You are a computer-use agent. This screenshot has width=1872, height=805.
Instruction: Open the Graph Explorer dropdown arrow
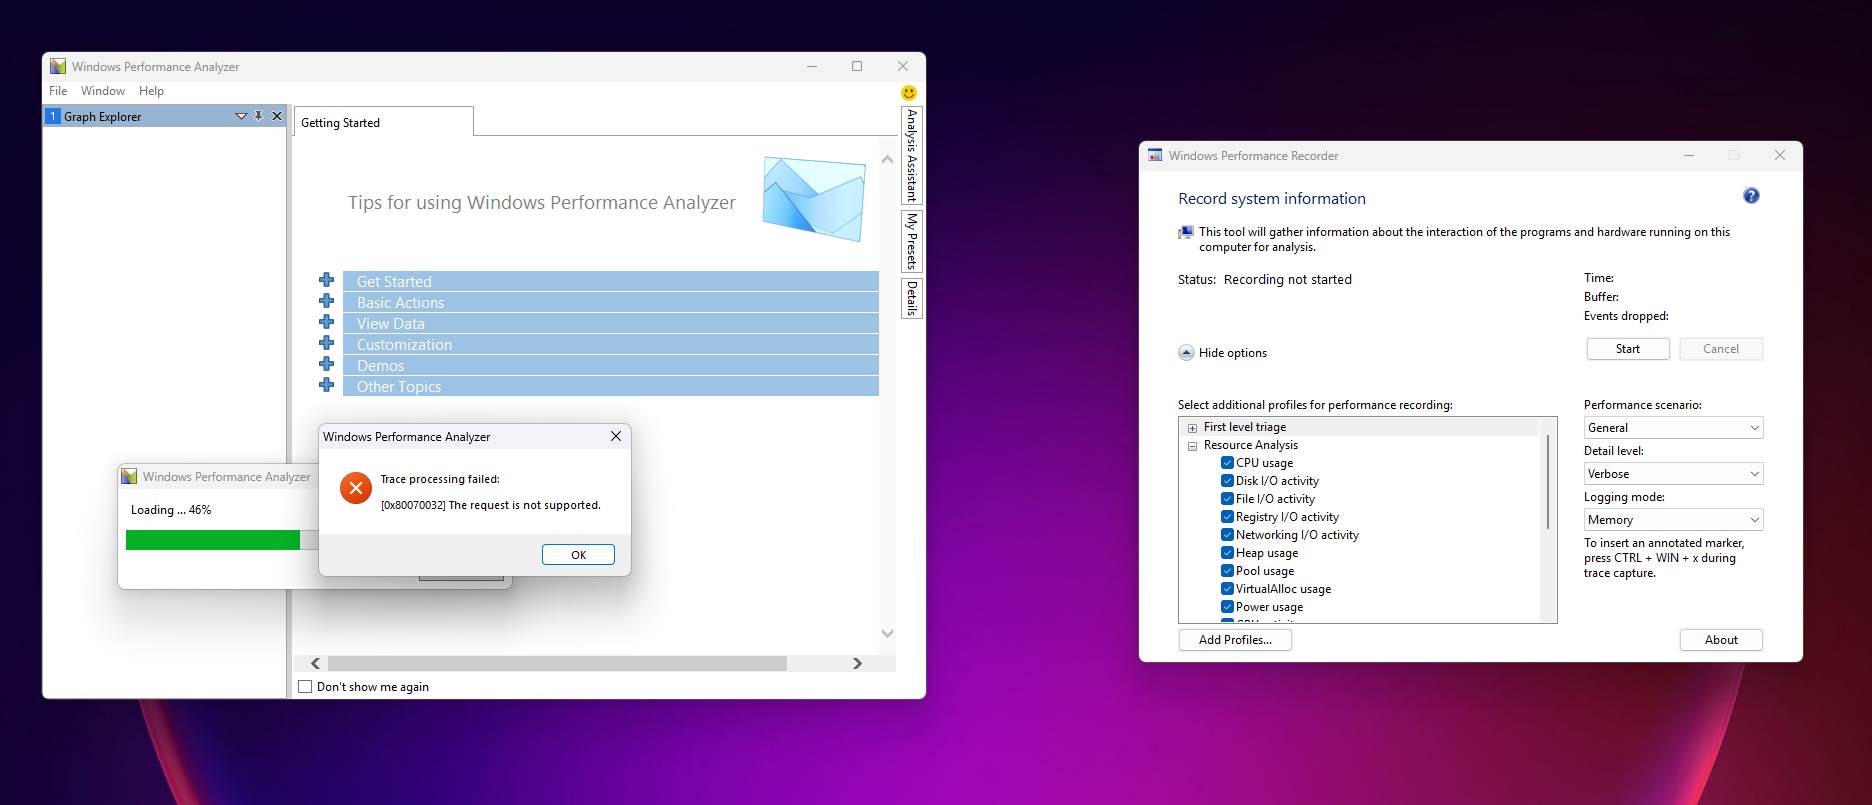point(240,116)
